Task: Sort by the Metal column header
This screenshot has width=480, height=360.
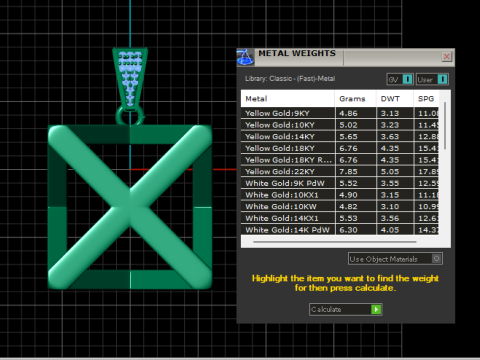Action: click(x=288, y=99)
